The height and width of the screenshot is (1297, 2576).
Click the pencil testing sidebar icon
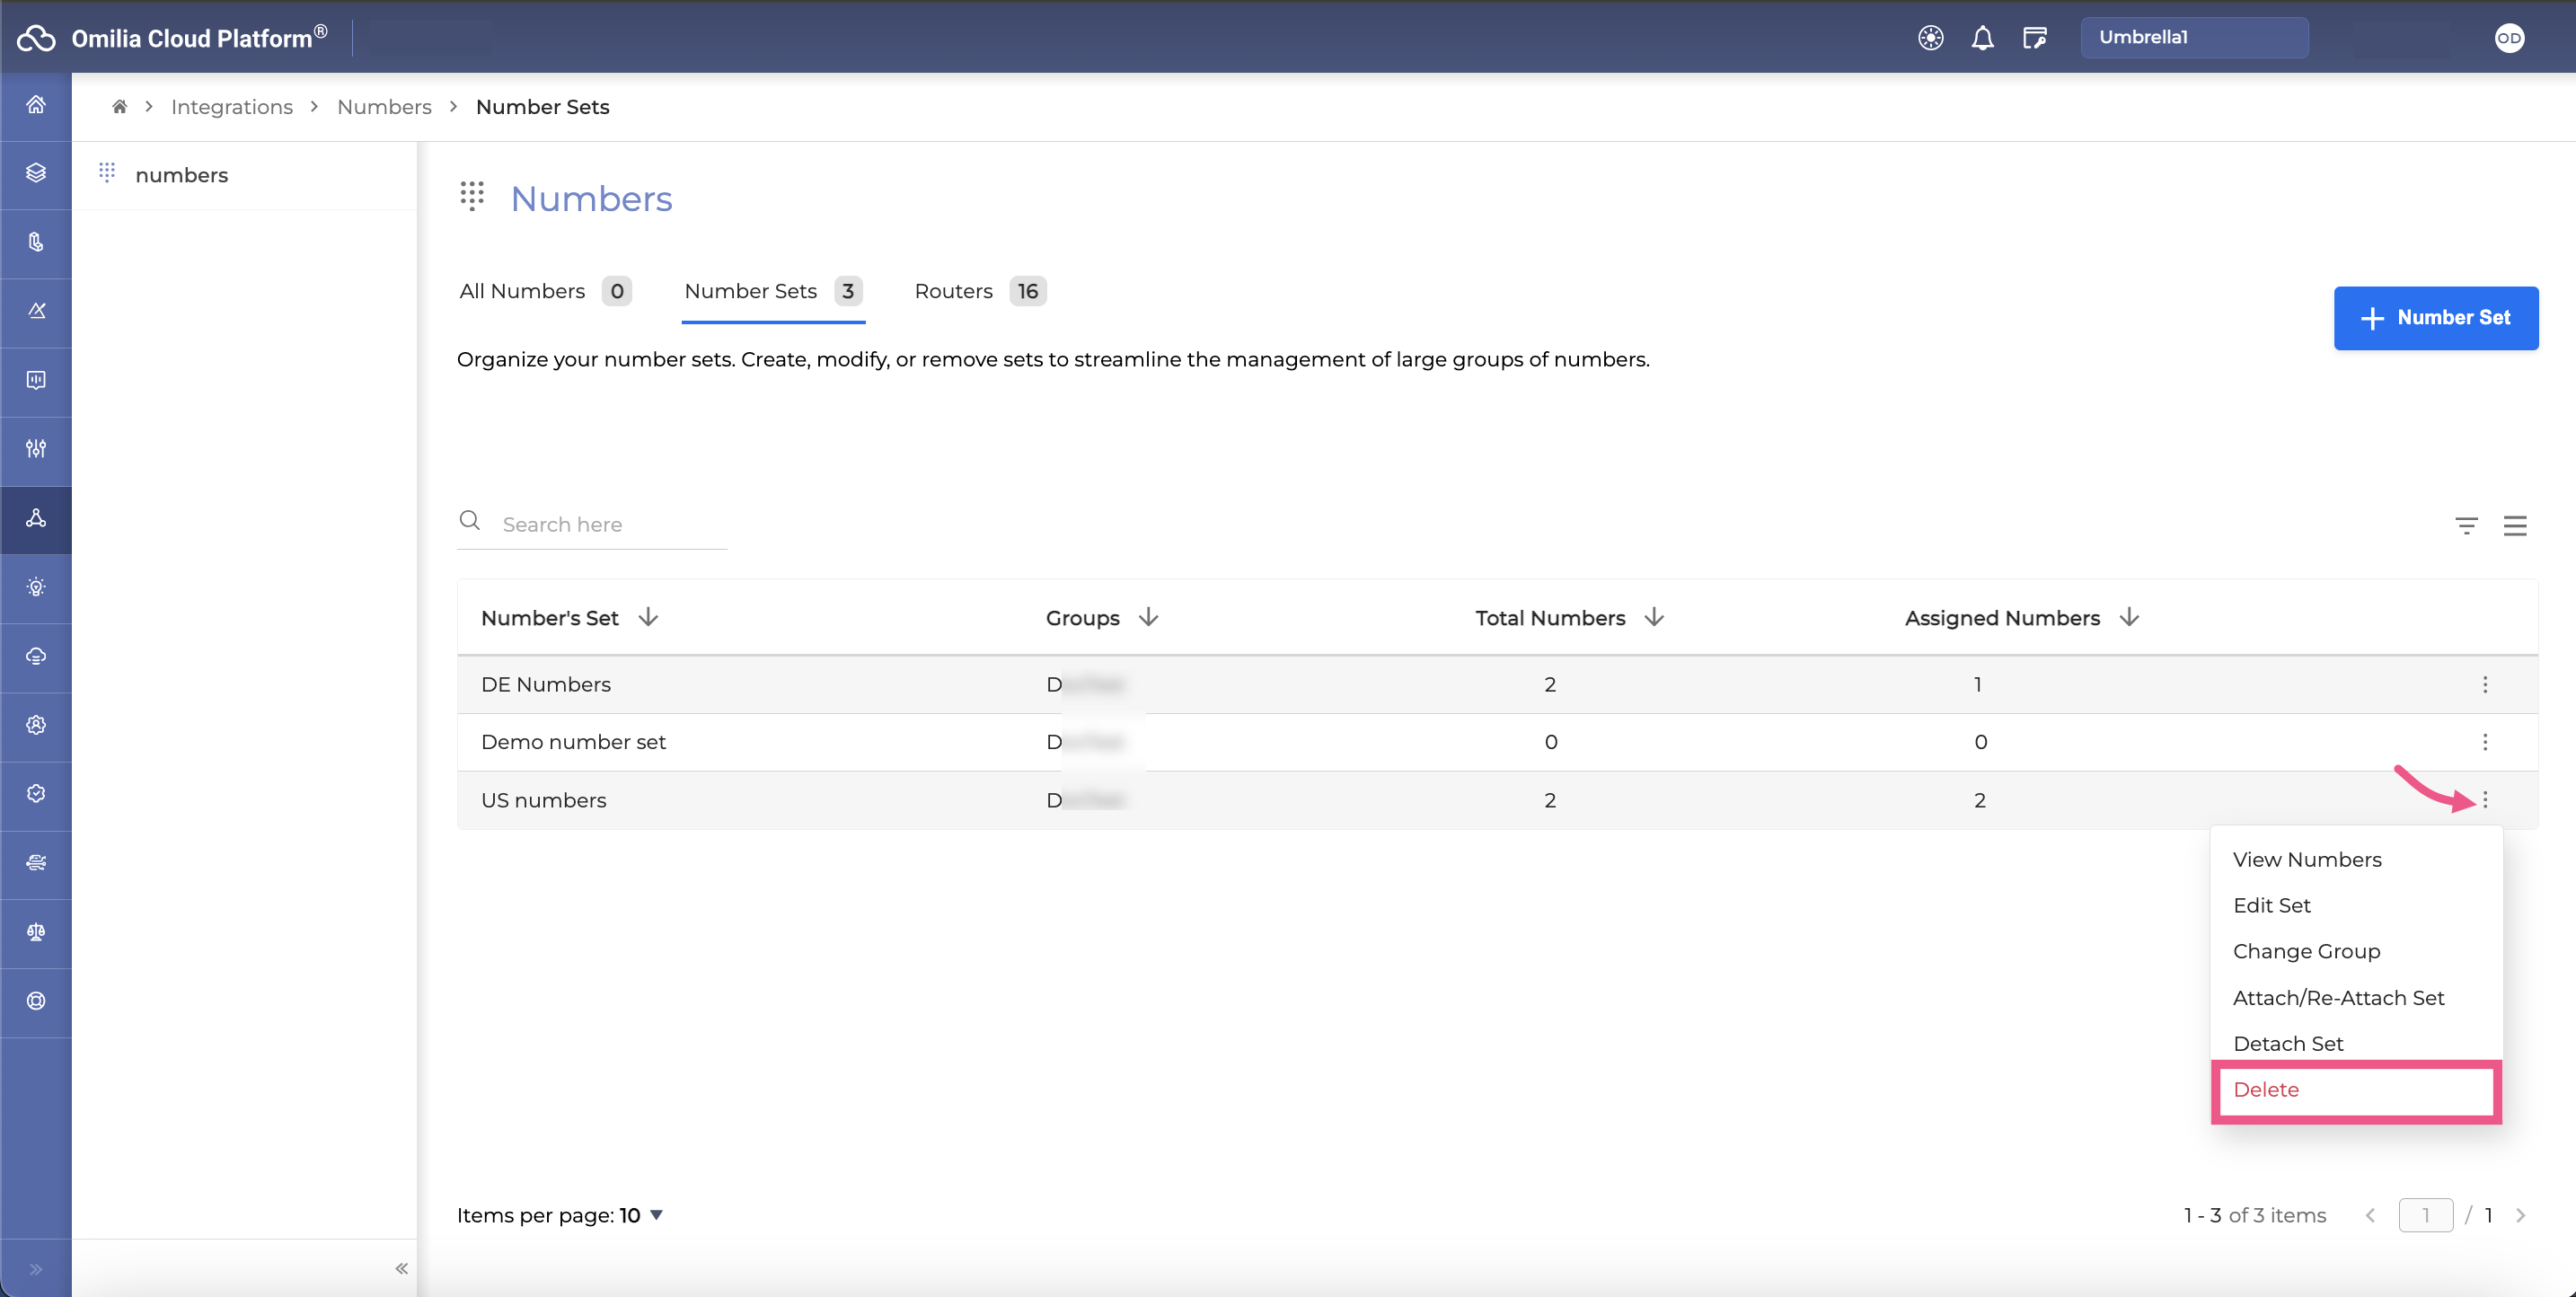click(36, 311)
